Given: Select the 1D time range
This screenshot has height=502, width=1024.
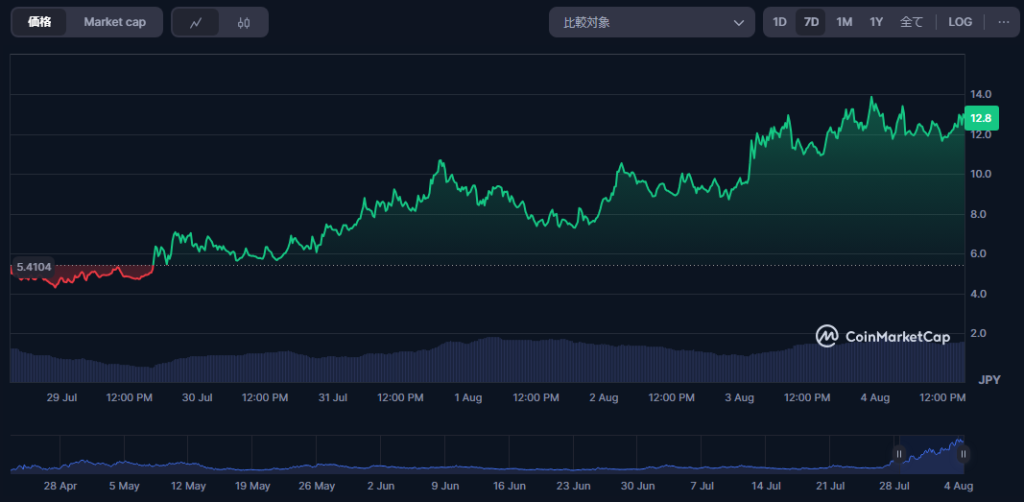Looking at the screenshot, I should pos(780,22).
